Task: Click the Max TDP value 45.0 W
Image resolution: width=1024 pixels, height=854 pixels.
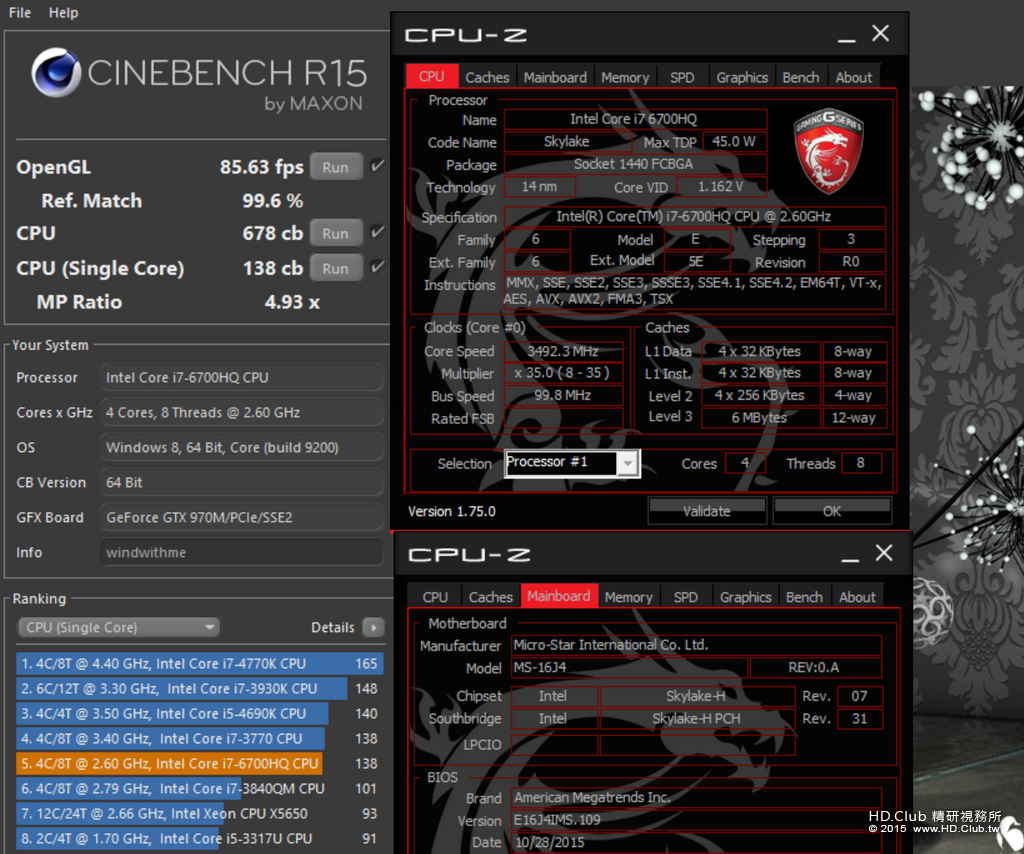Action: pyautogui.click(x=733, y=142)
